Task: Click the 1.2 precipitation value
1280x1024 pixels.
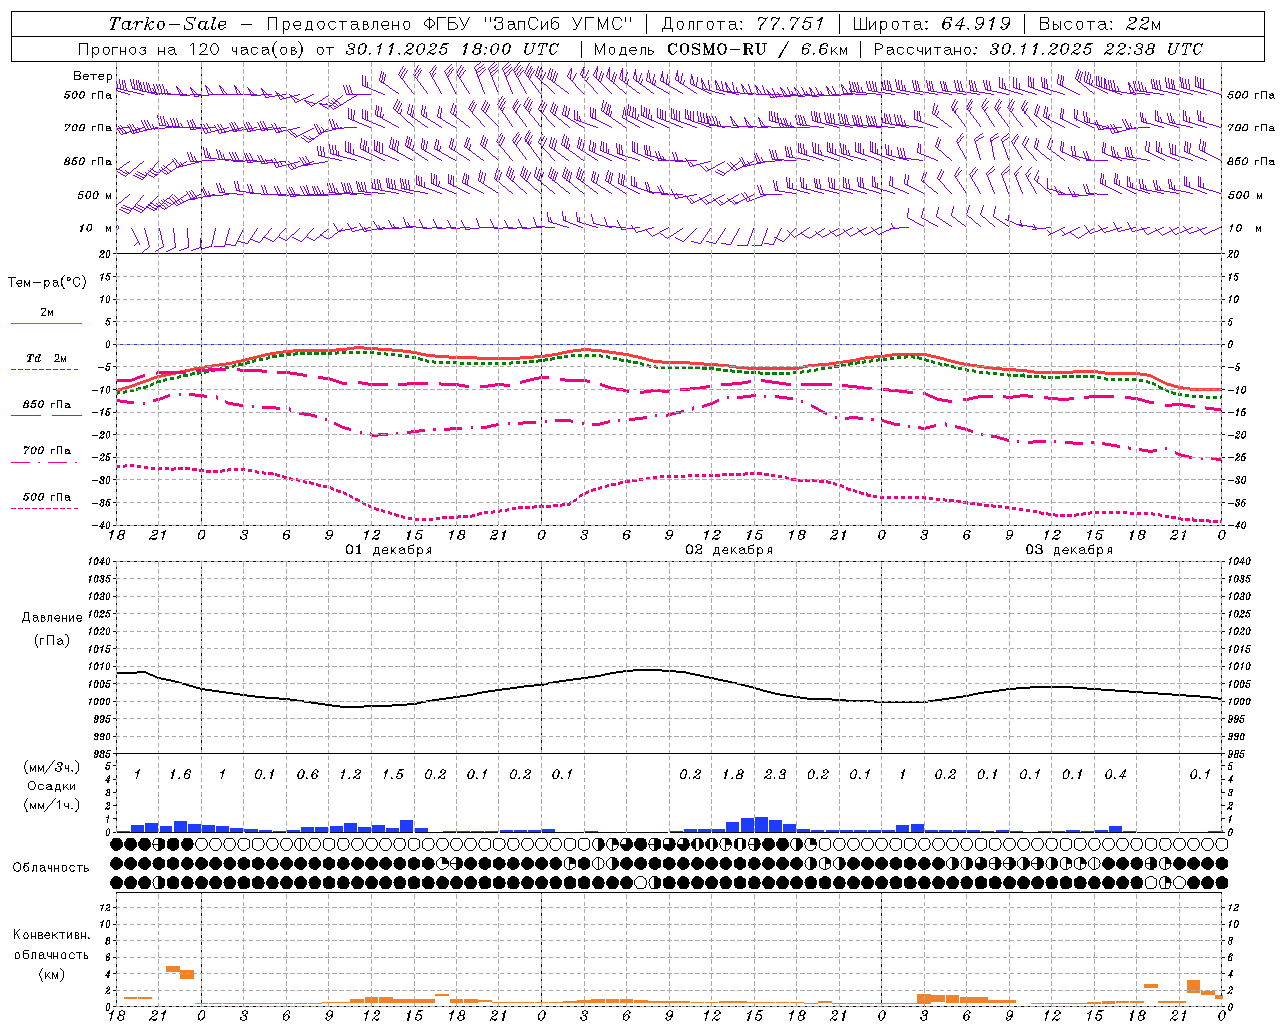Action: click(x=350, y=775)
